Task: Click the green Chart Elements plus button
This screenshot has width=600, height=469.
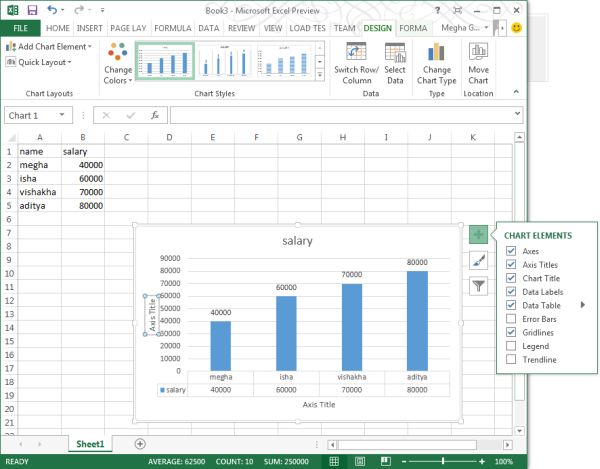Action: tap(478, 234)
